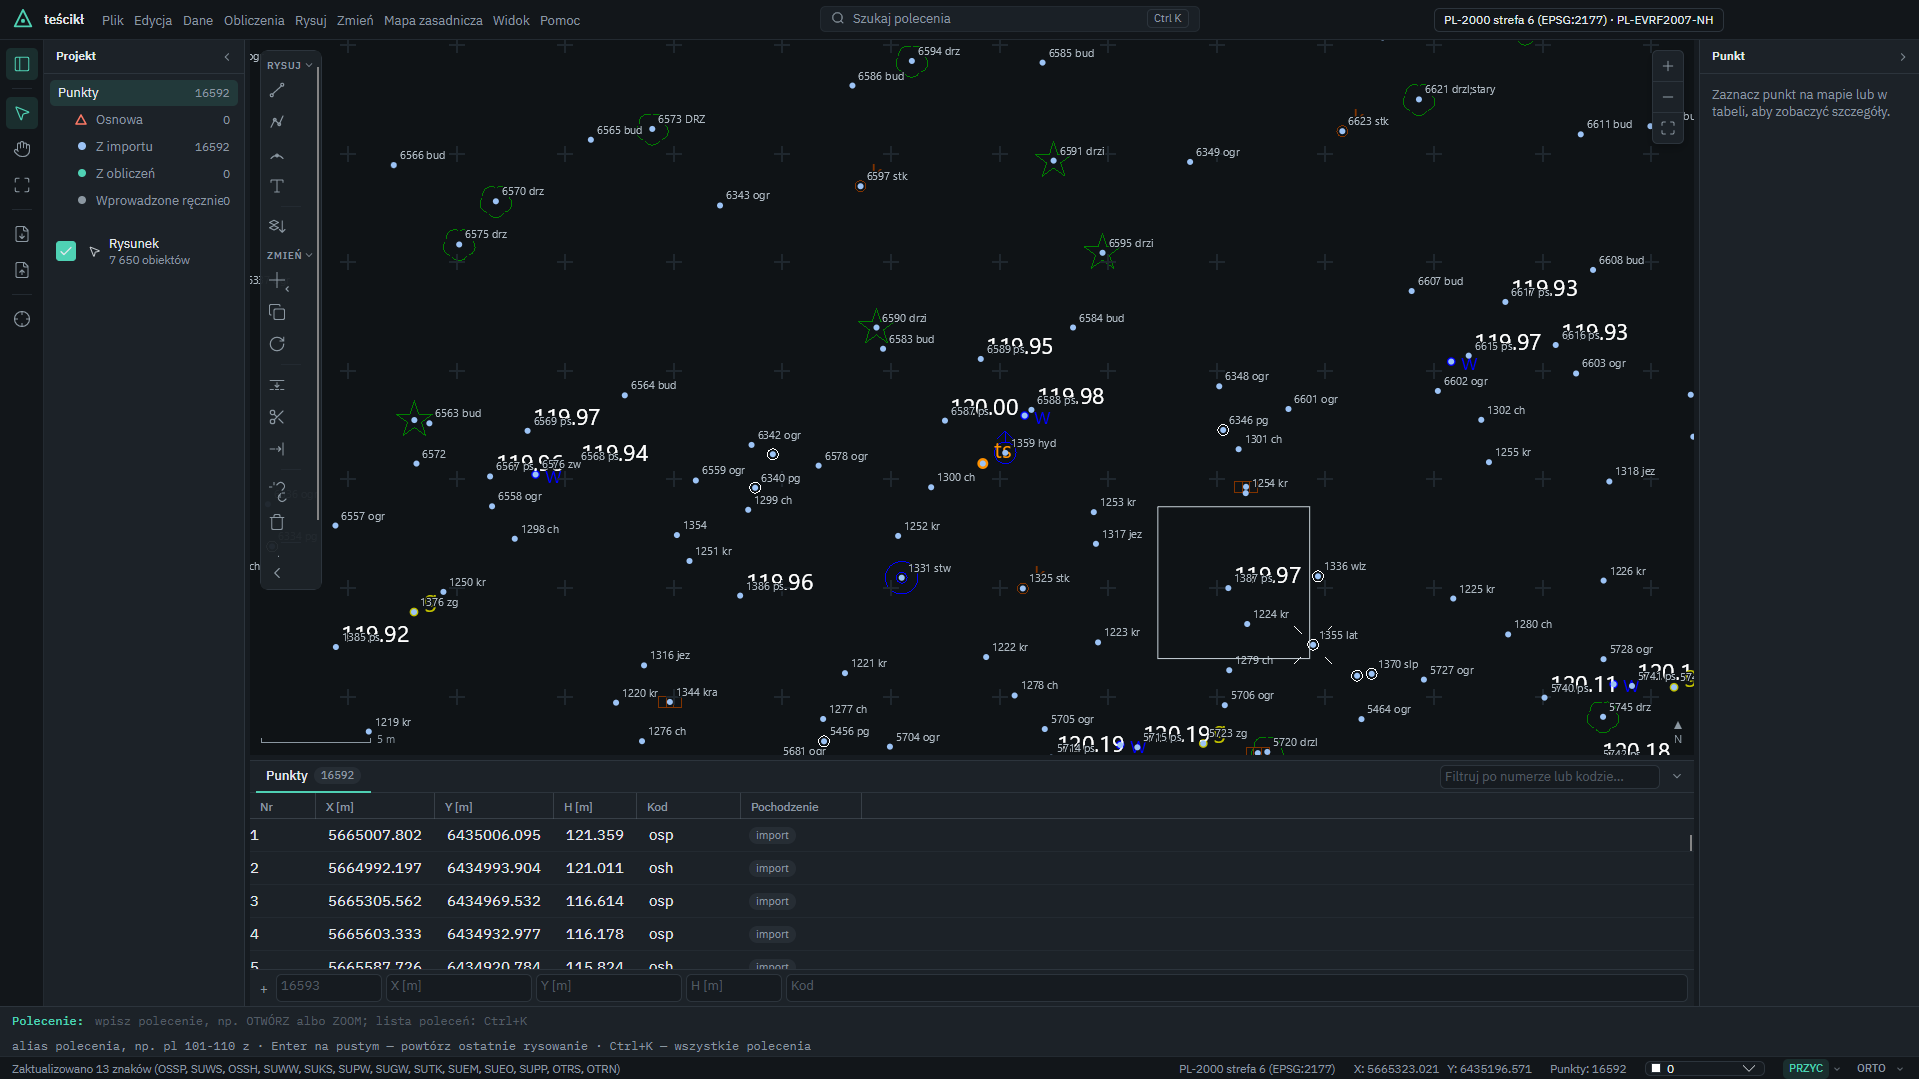This screenshot has width=1919, height=1079.
Task: Click the layers-with-arrow tool icon
Action: click(278, 226)
